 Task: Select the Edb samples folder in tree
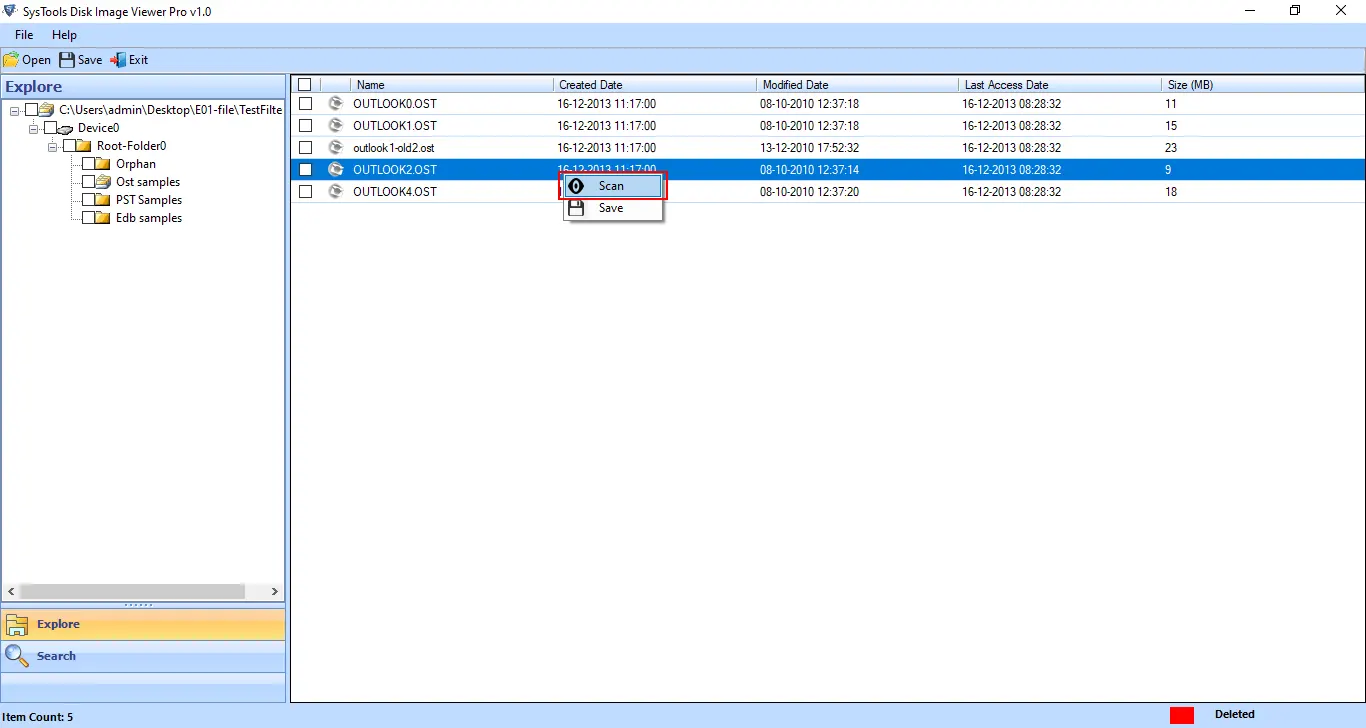click(x=149, y=218)
